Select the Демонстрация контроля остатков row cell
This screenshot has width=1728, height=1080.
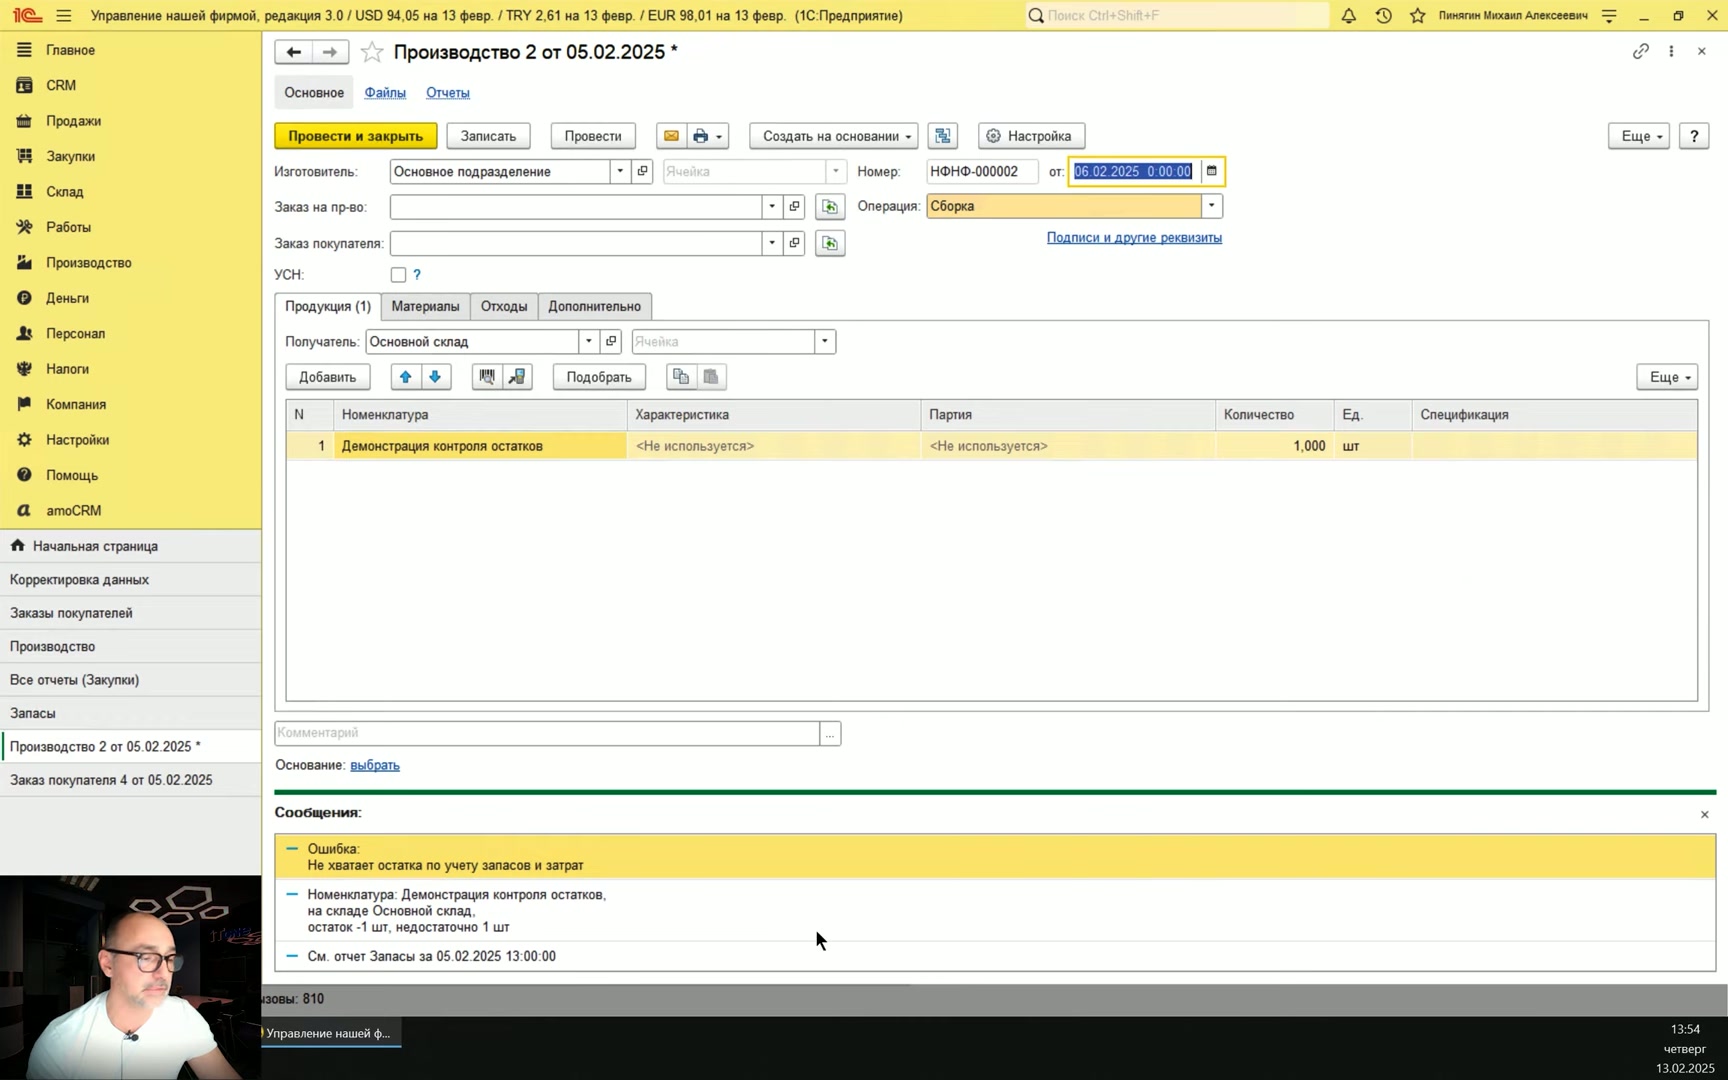pyautogui.click(x=480, y=446)
